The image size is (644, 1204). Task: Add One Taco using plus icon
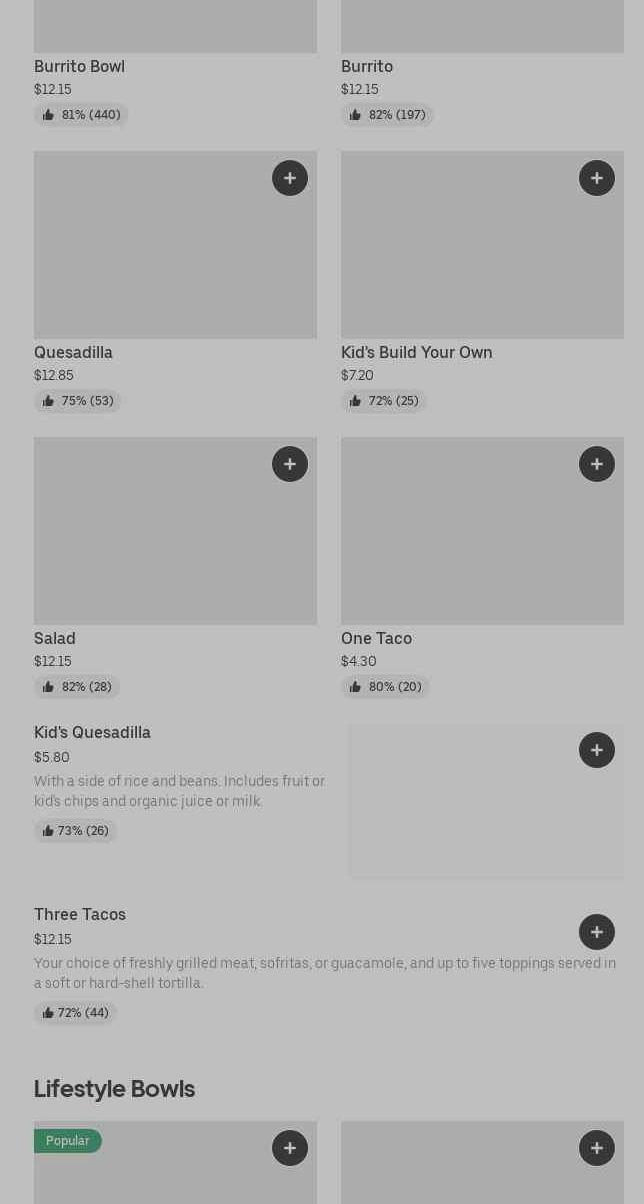click(597, 464)
